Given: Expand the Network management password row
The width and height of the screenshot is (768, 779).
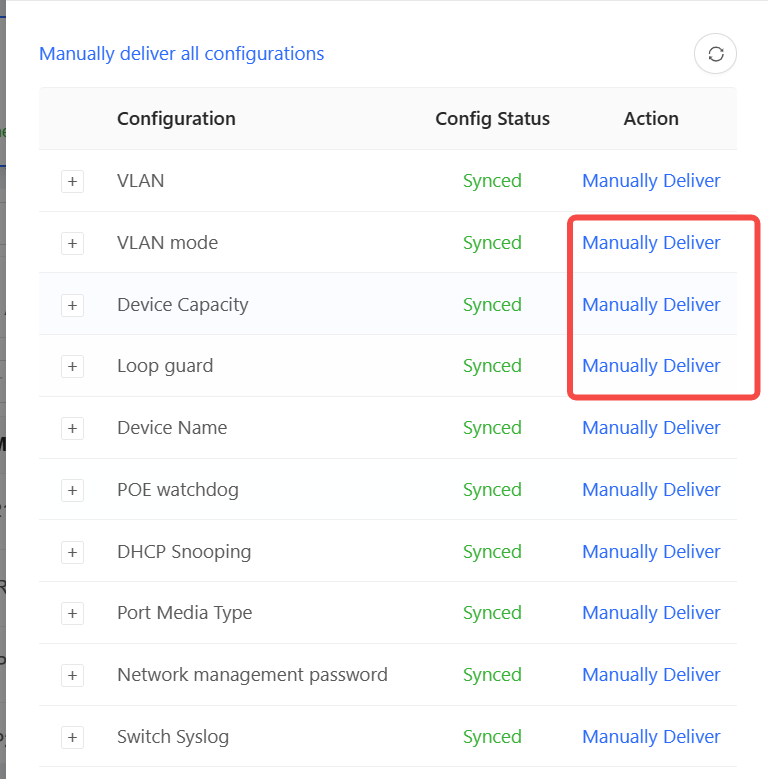Looking at the screenshot, I should [73, 675].
